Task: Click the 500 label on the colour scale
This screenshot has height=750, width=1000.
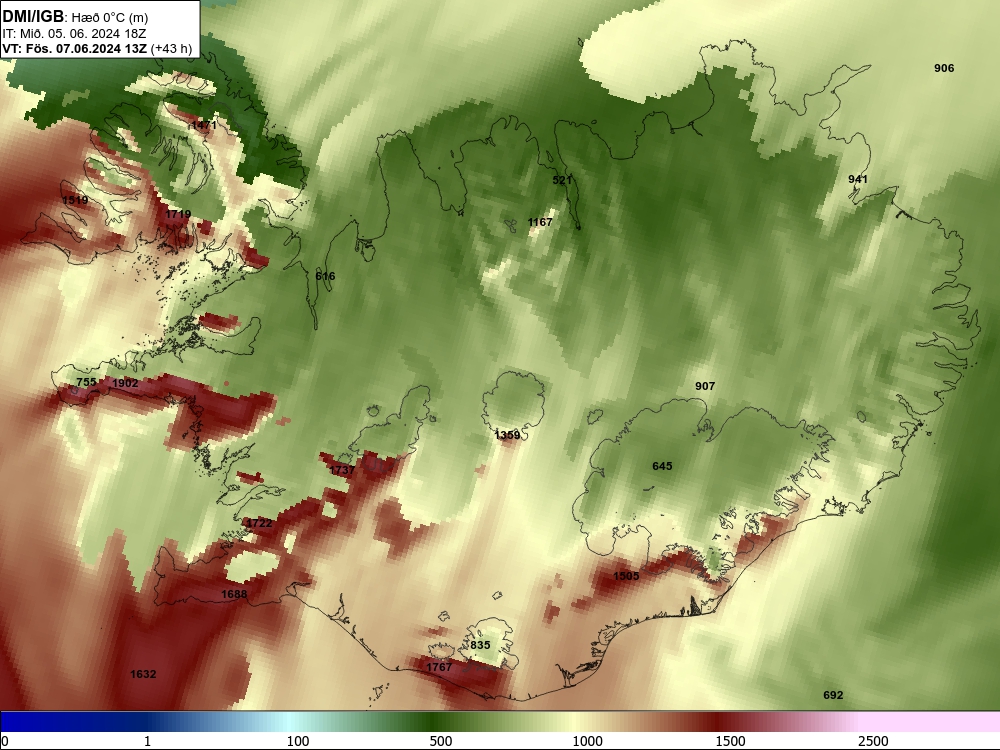Action: tap(441, 741)
